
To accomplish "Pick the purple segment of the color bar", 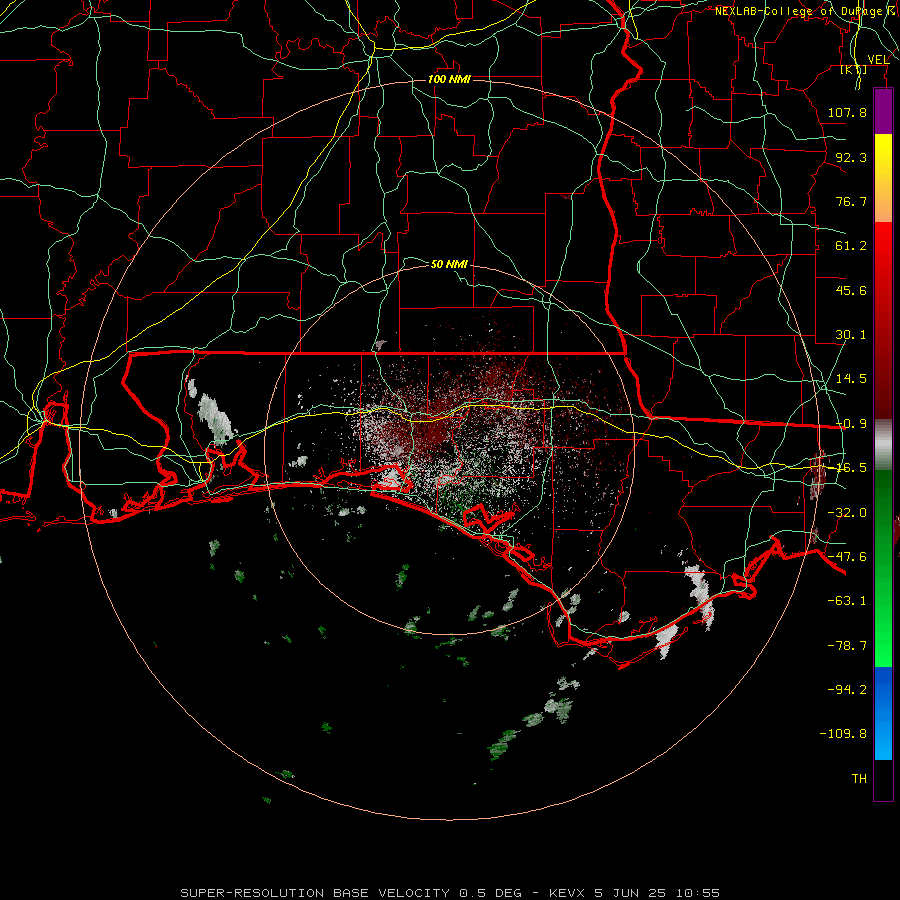I will (x=883, y=111).
